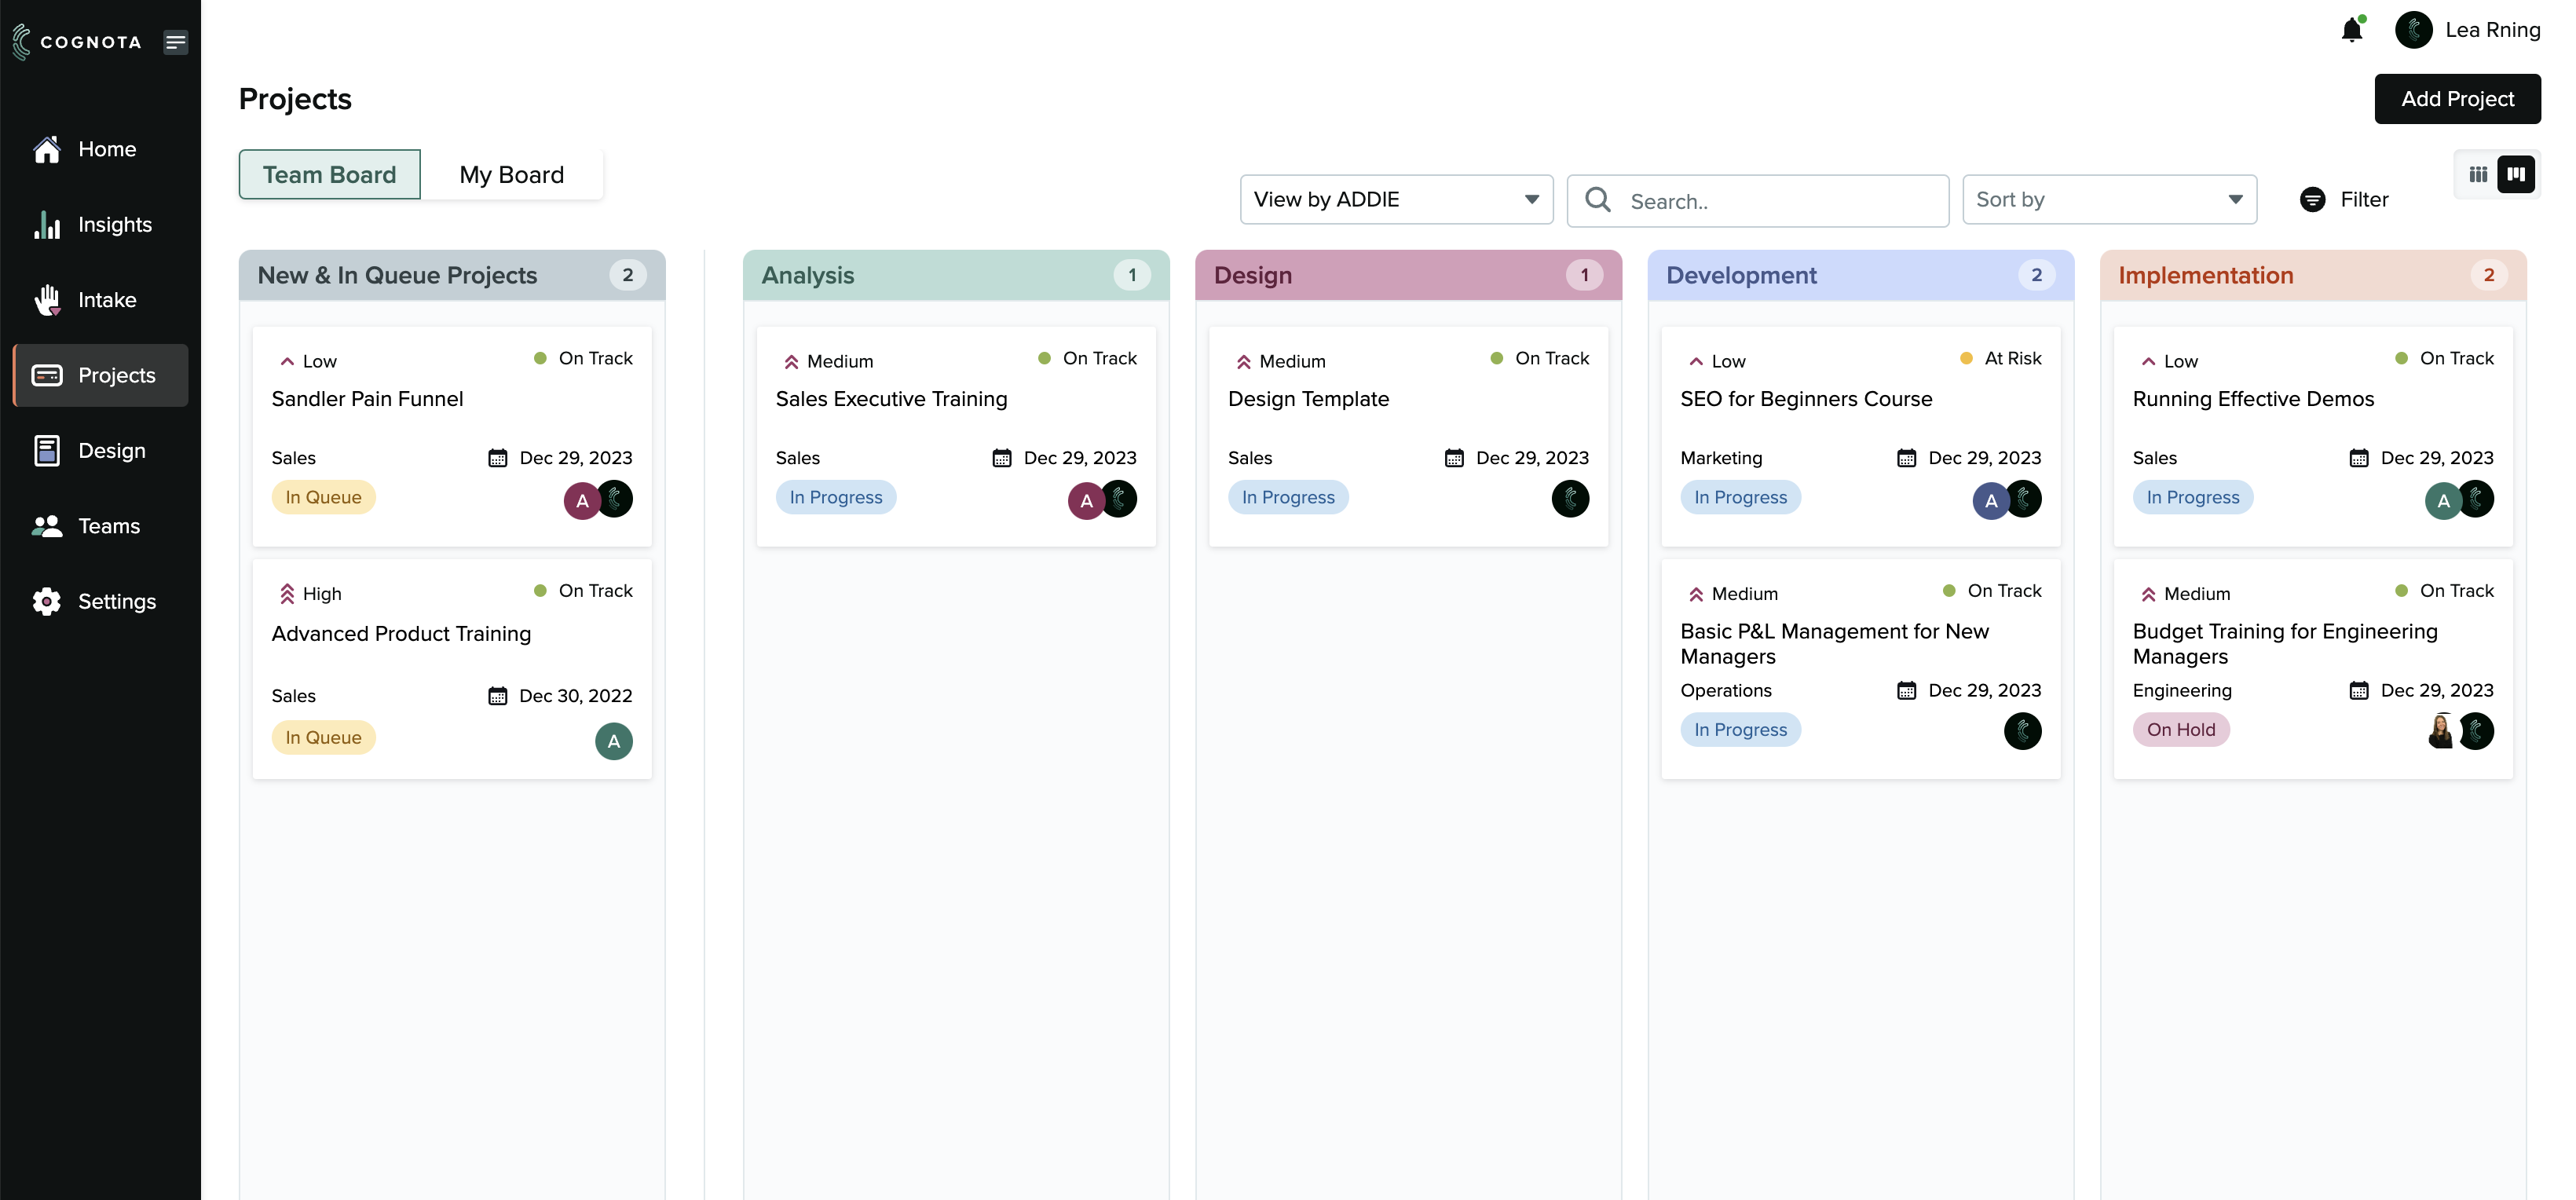2576x1200 pixels.
Task: Click the notification bell icon
Action: [2351, 30]
